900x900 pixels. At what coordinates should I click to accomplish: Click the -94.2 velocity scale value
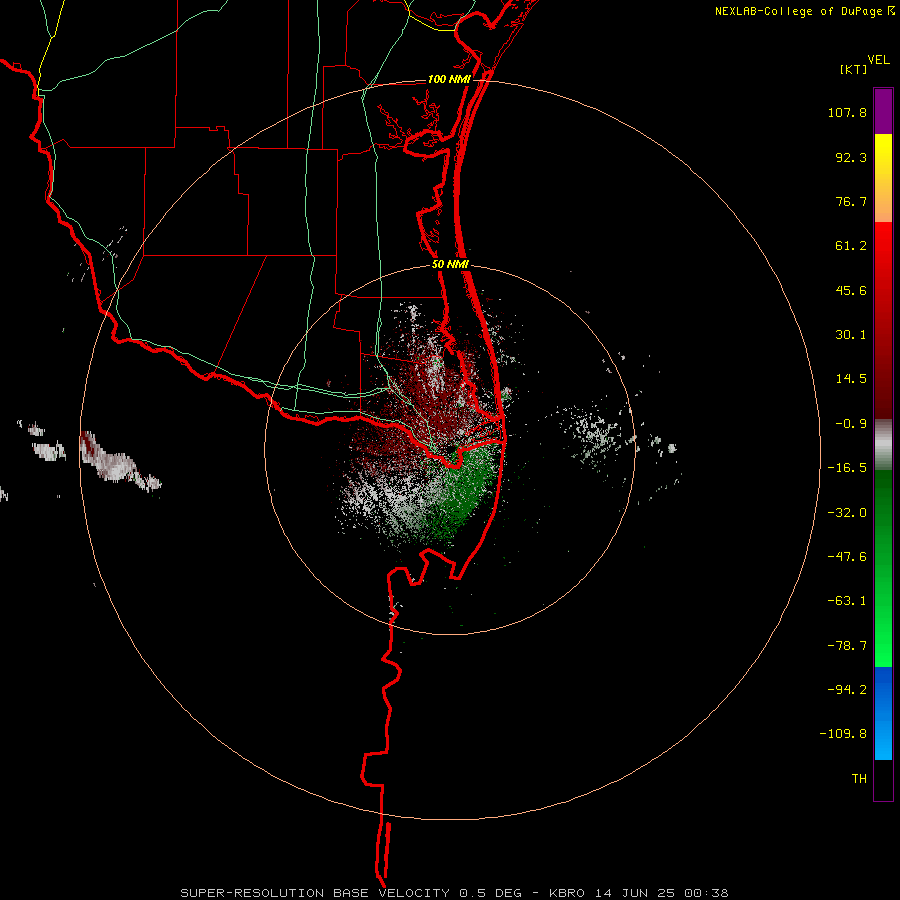[847, 689]
